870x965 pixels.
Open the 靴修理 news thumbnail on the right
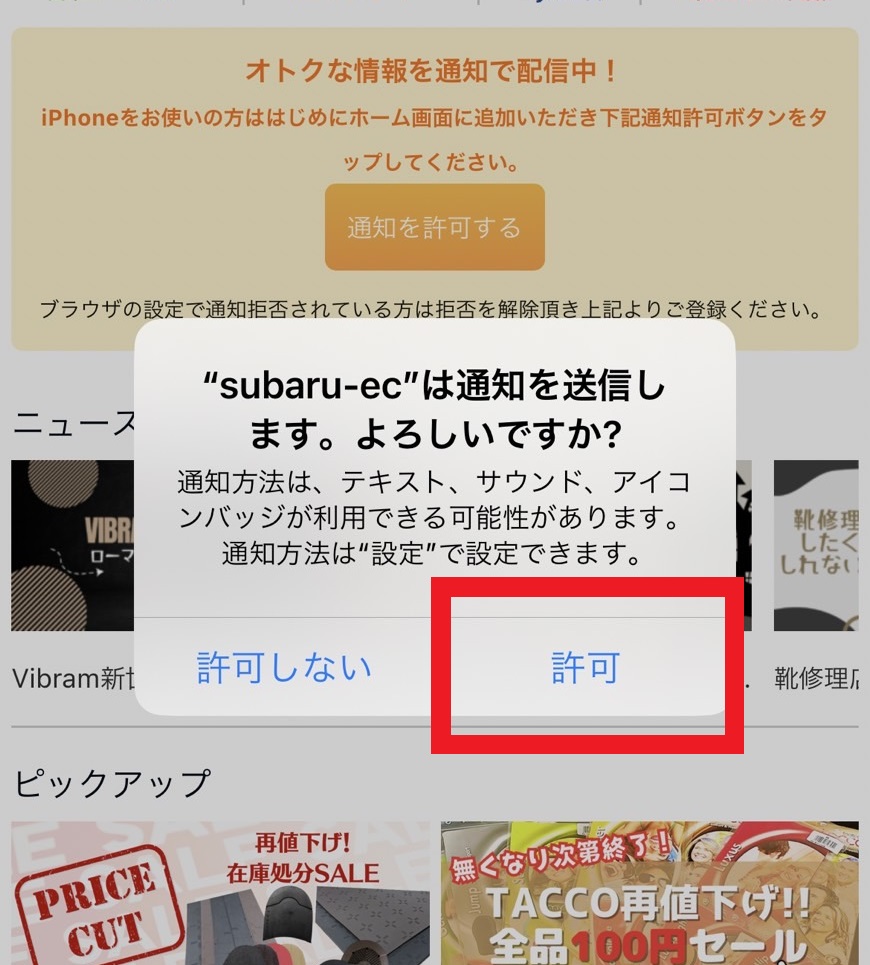pyautogui.click(x=816, y=545)
